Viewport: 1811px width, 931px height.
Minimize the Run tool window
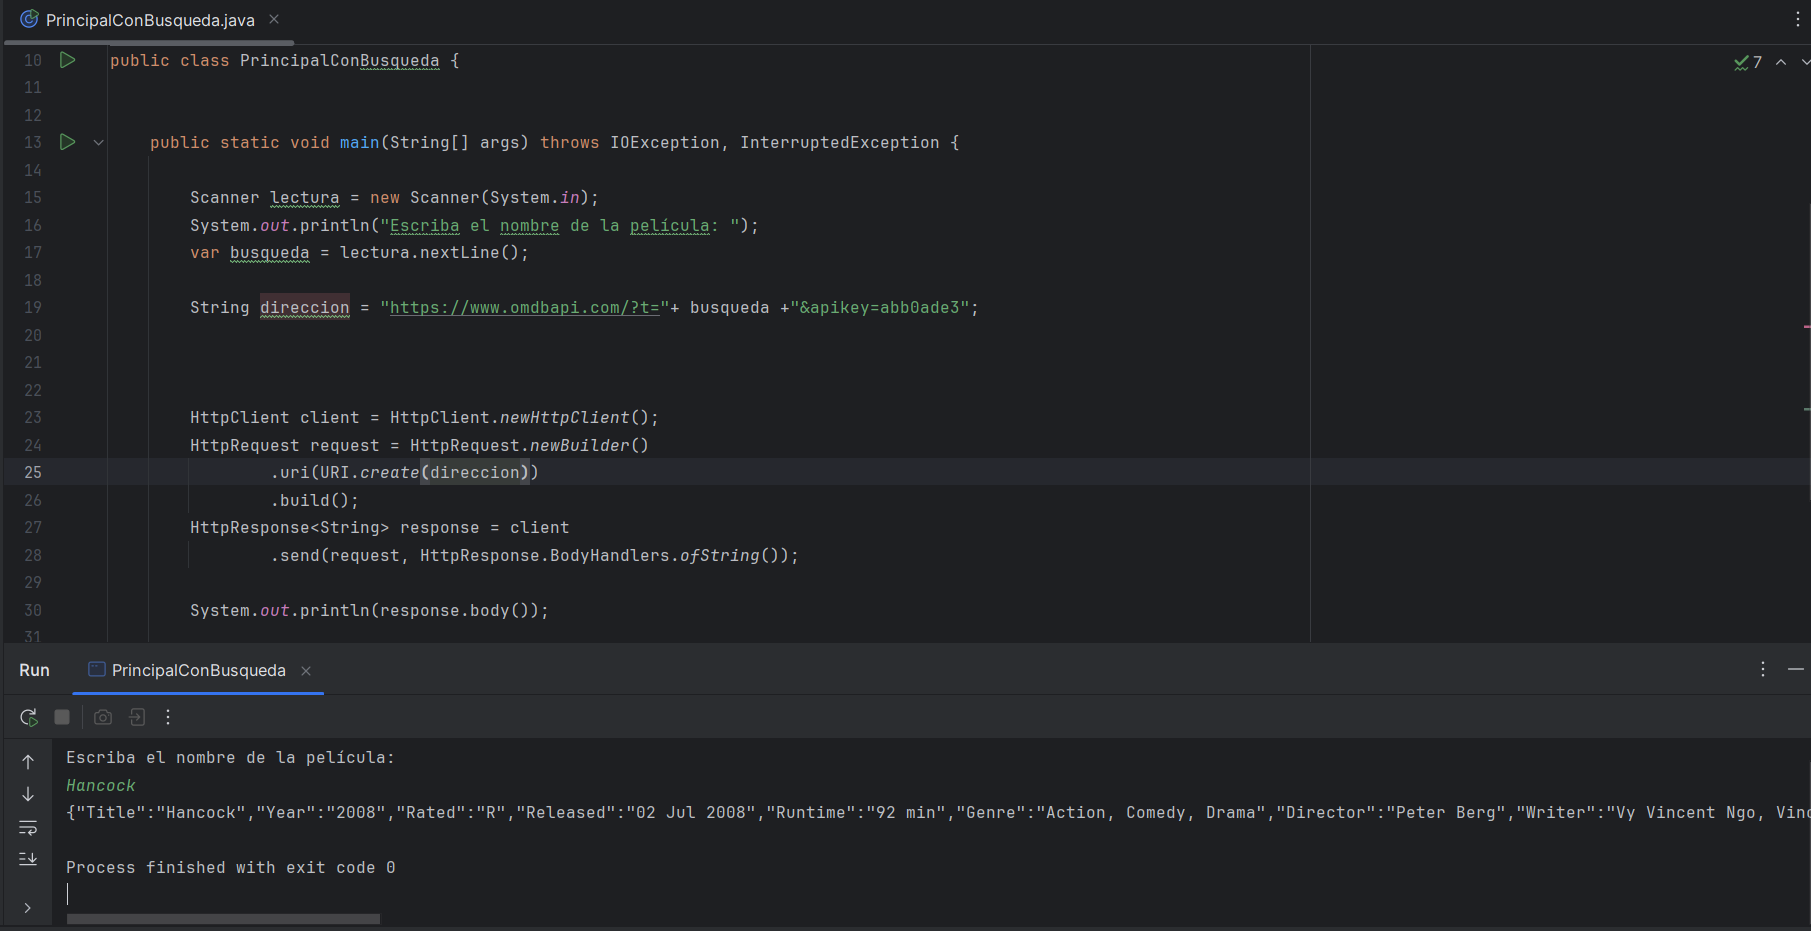coord(1796,669)
